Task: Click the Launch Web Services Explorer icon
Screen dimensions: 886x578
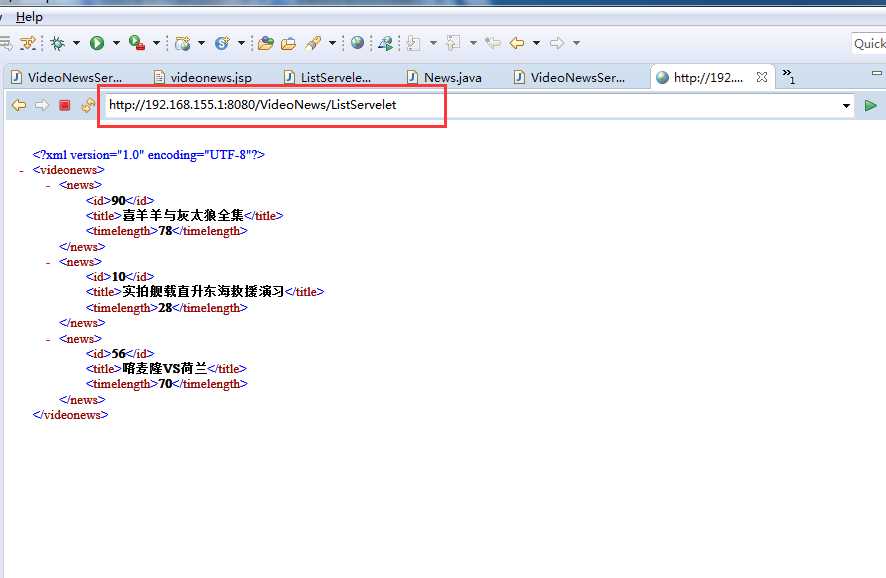Action: tap(386, 43)
